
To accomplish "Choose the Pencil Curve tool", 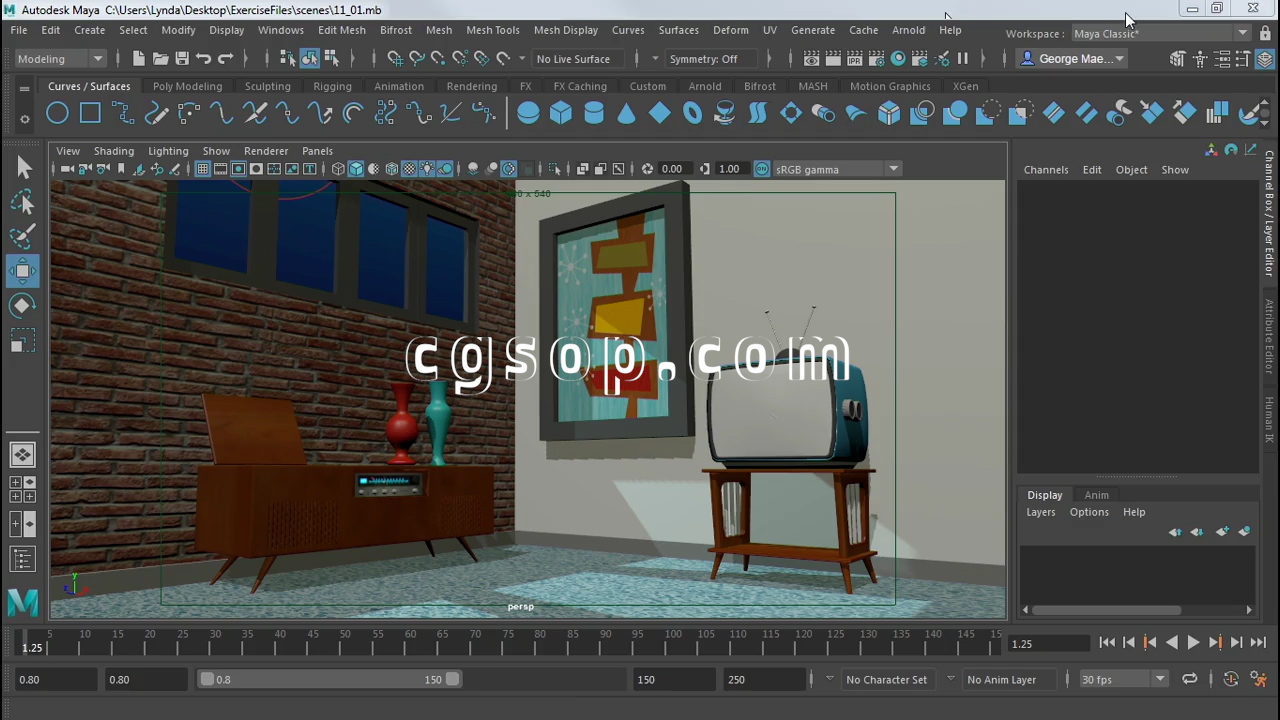I will click(x=156, y=113).
